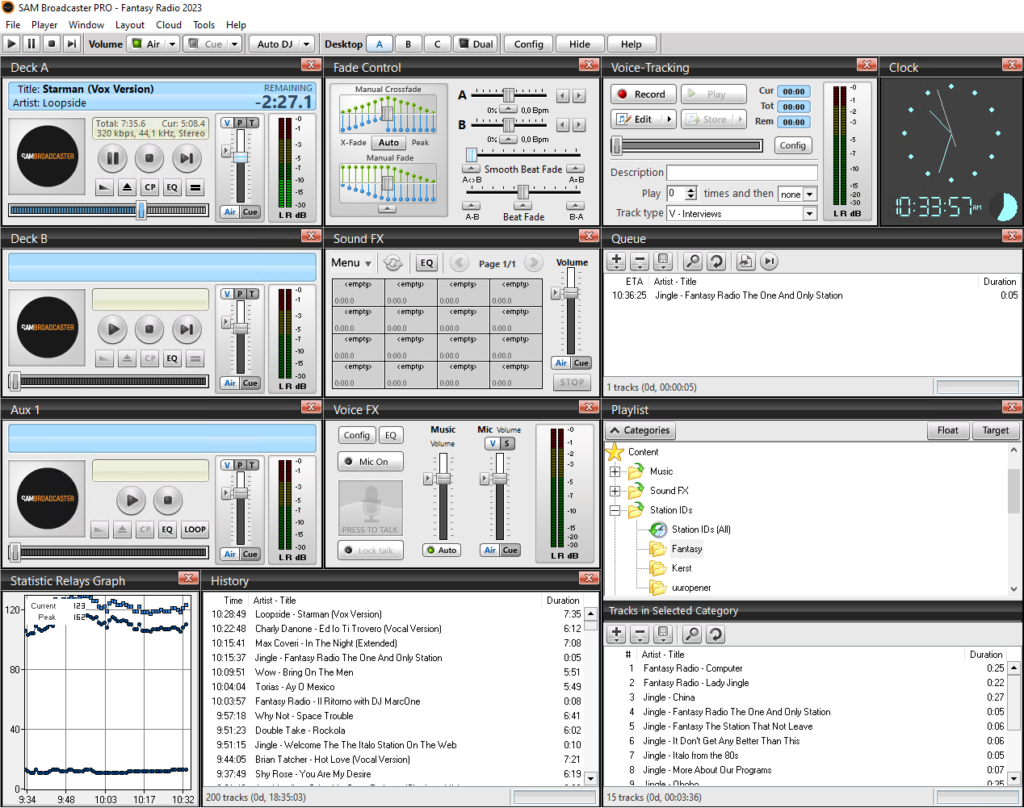Toggle the Dual desktop layout button
The height and width of the screenshot is (808, 1024).
[476, 44]
